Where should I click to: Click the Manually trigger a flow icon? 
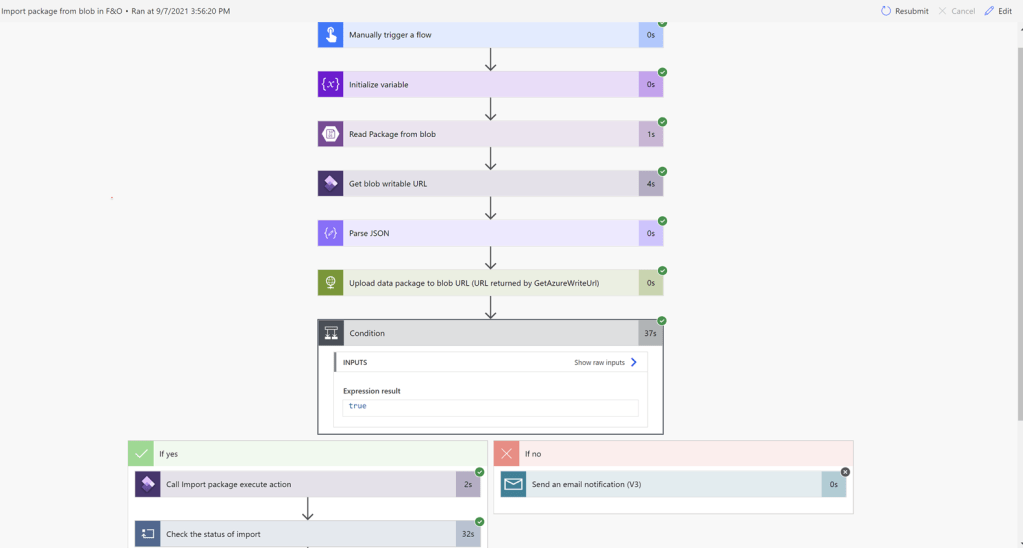pos(331,35)
